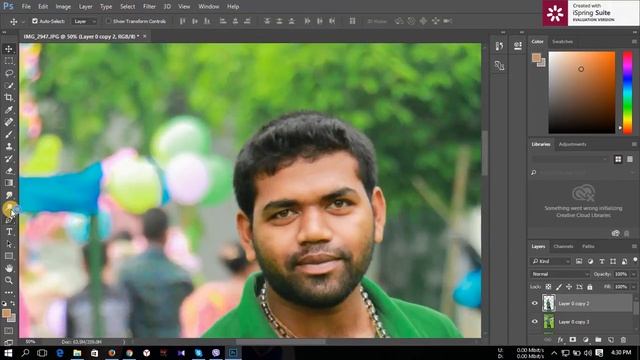
Task: Click the rainbow hue slider bar
Action: (x=627, y=92)
